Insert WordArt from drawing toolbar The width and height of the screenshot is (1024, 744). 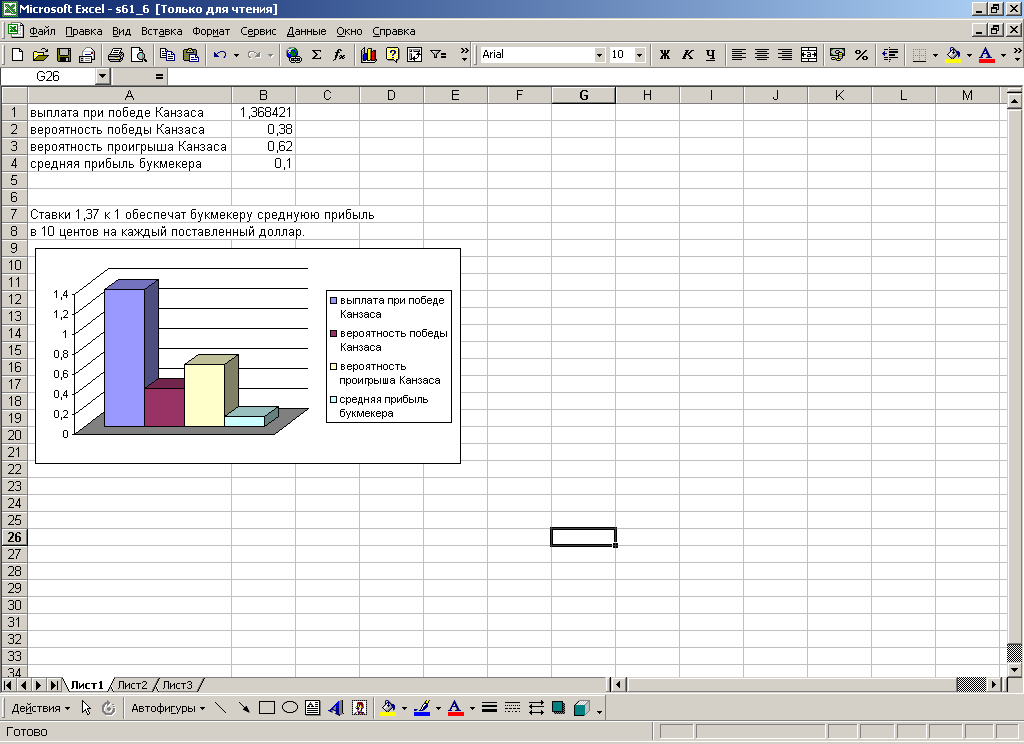pos(336,708)
